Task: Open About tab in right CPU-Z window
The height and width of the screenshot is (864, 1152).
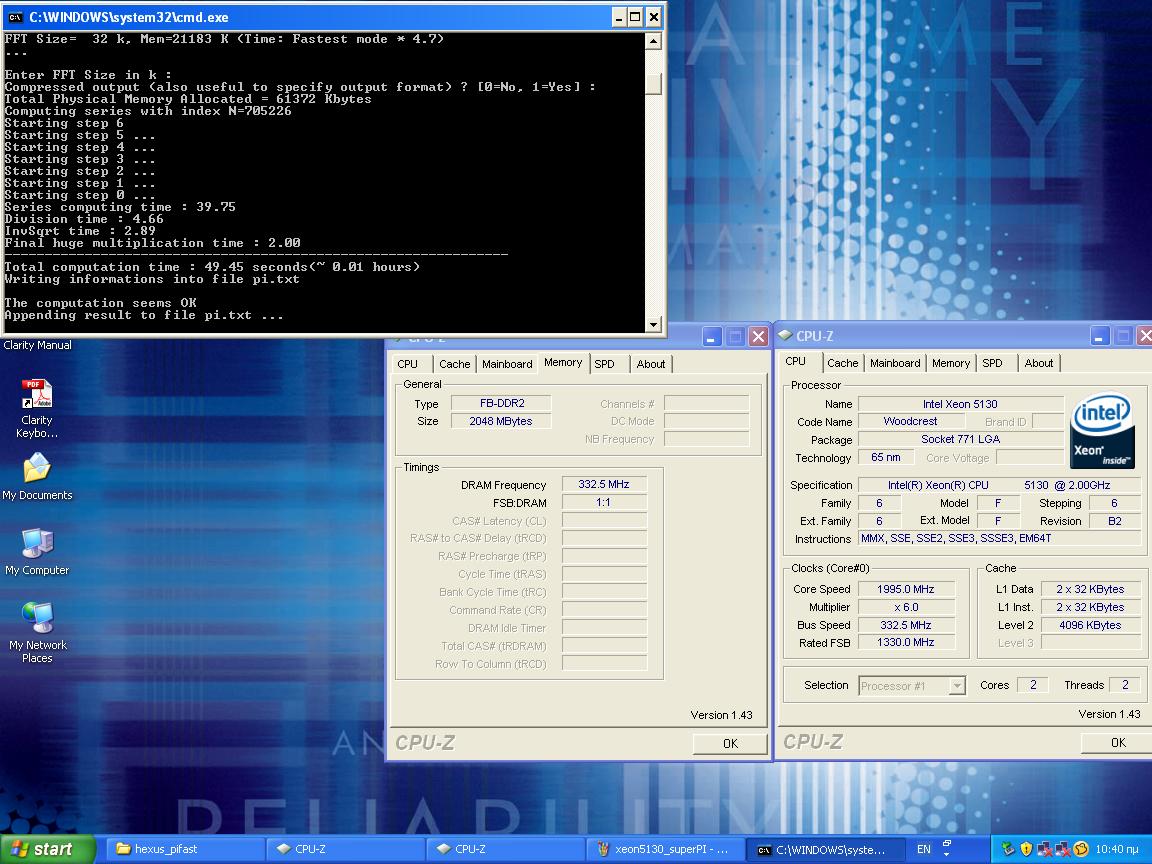Action: [x=1039, y=363]
